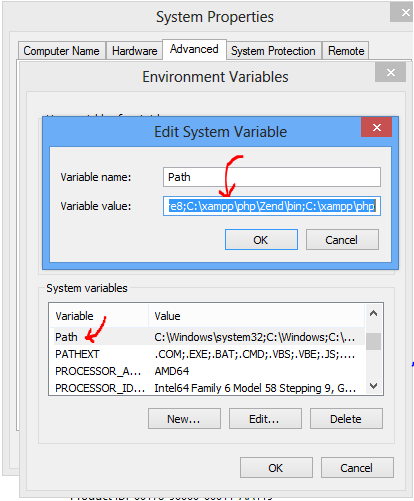414x501 pixels.
Task: Click the AMD64 value cell
Action: [172, 371]
